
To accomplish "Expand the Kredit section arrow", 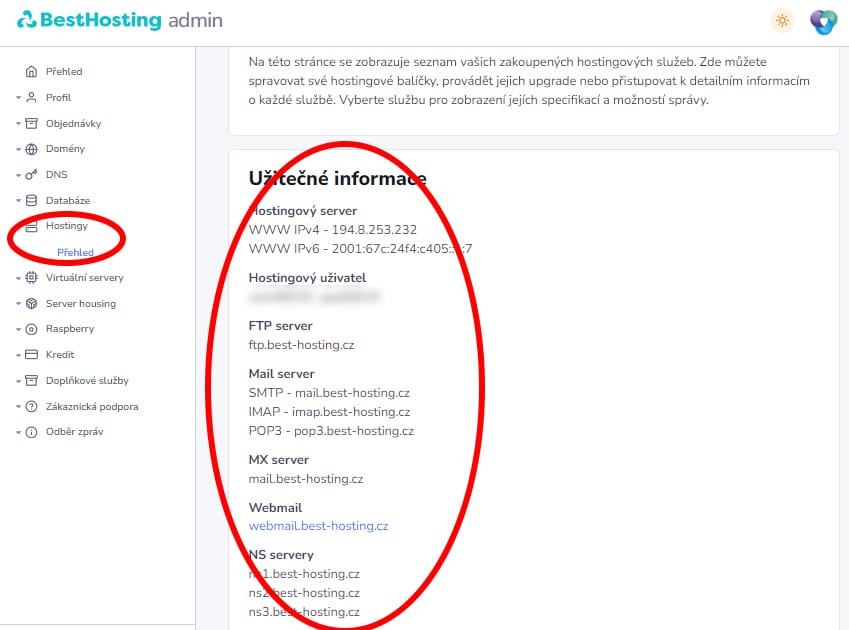I will pyautogui.click(x=18, y=356).
